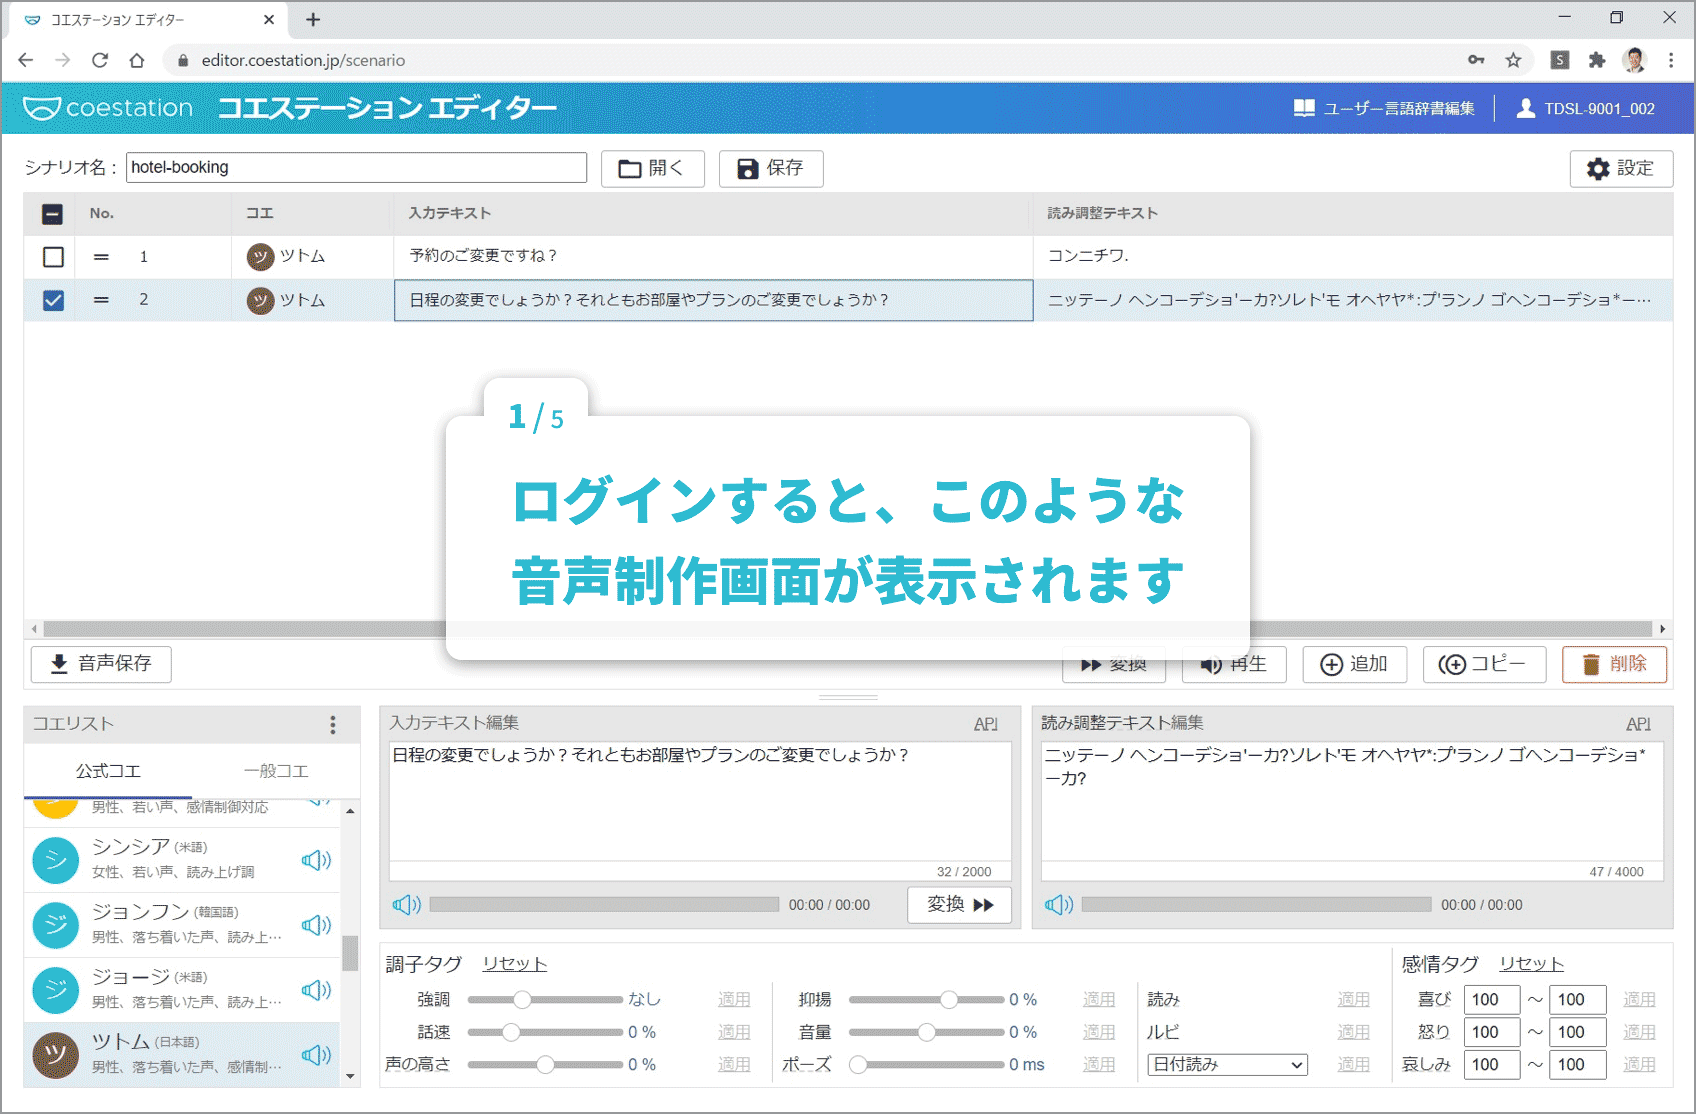1696x1114 pixels.
Task: Reload the page with refresh icon
Action: click(x=100, y=60)
